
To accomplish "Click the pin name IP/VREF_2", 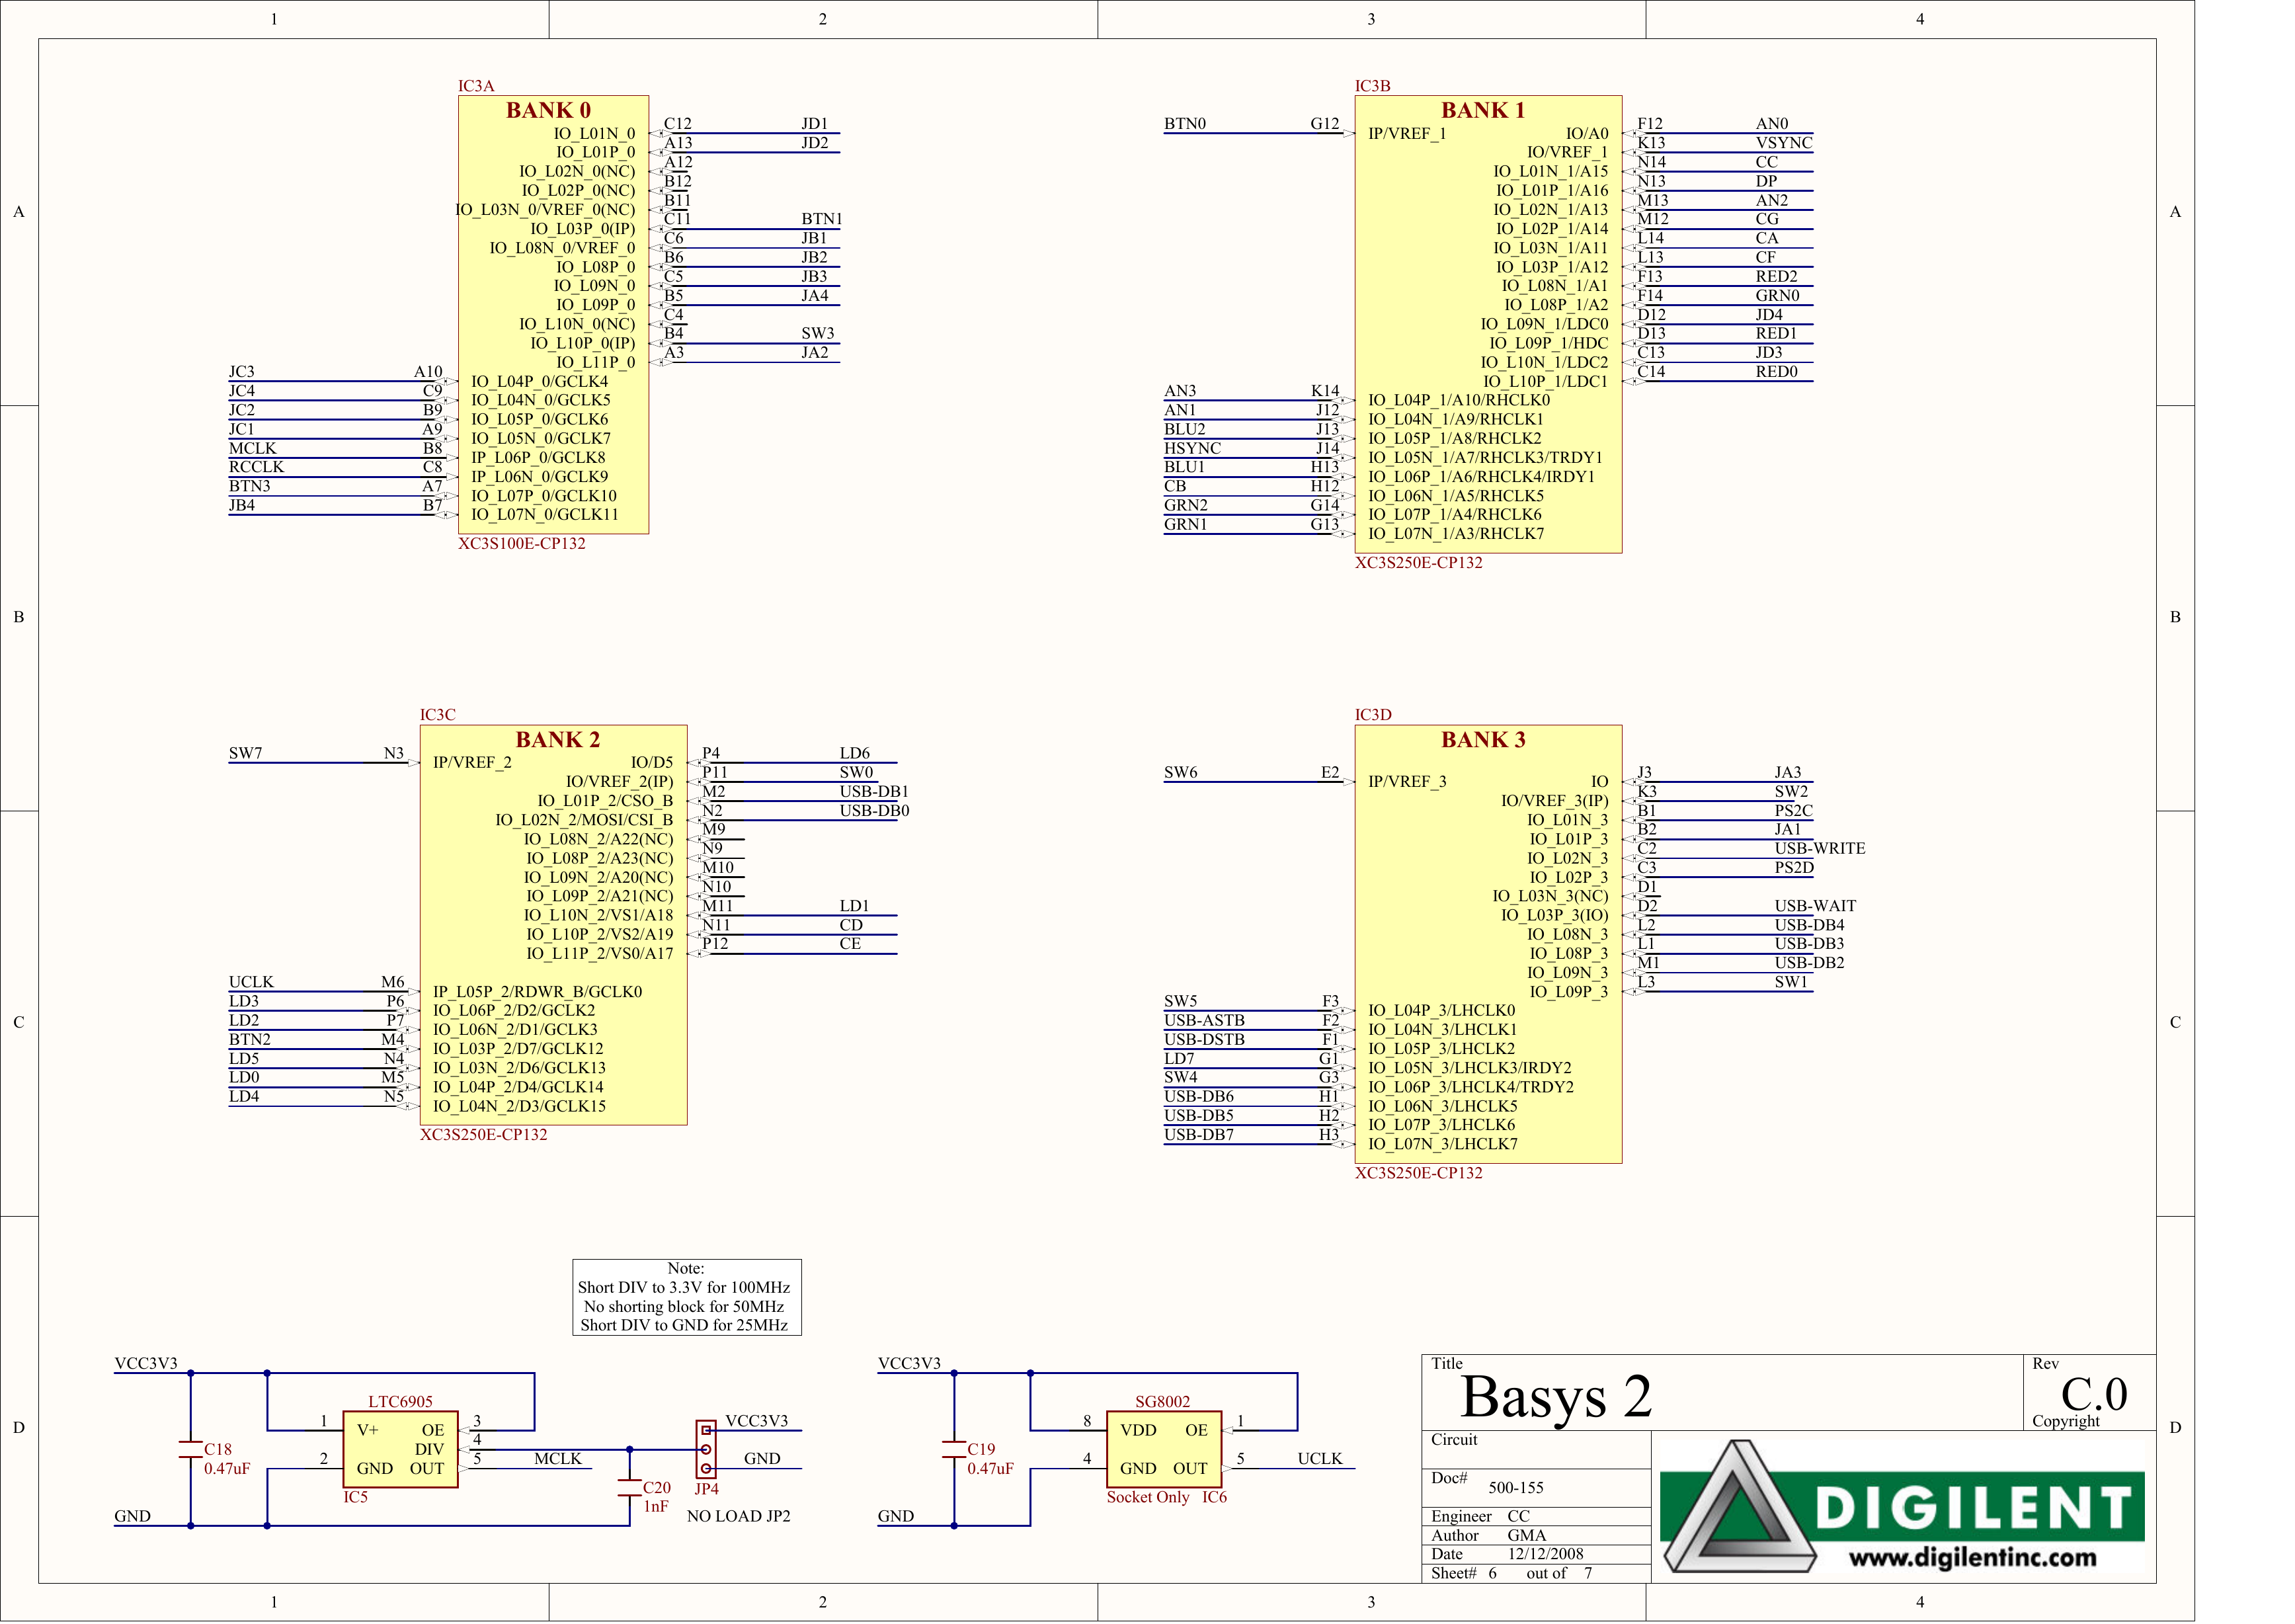I will 472,762.
